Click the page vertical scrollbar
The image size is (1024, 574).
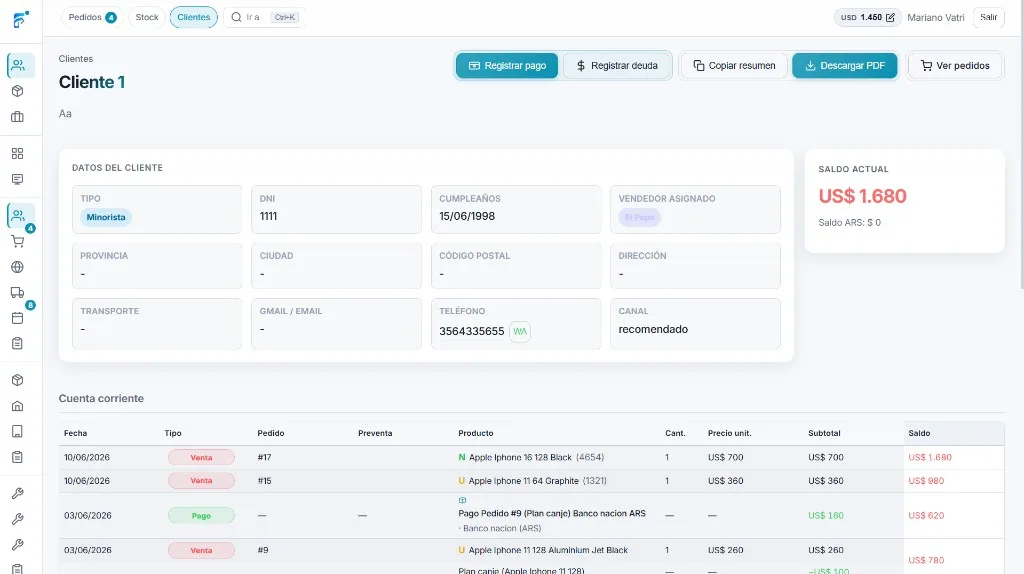[x=1021, y=144]
